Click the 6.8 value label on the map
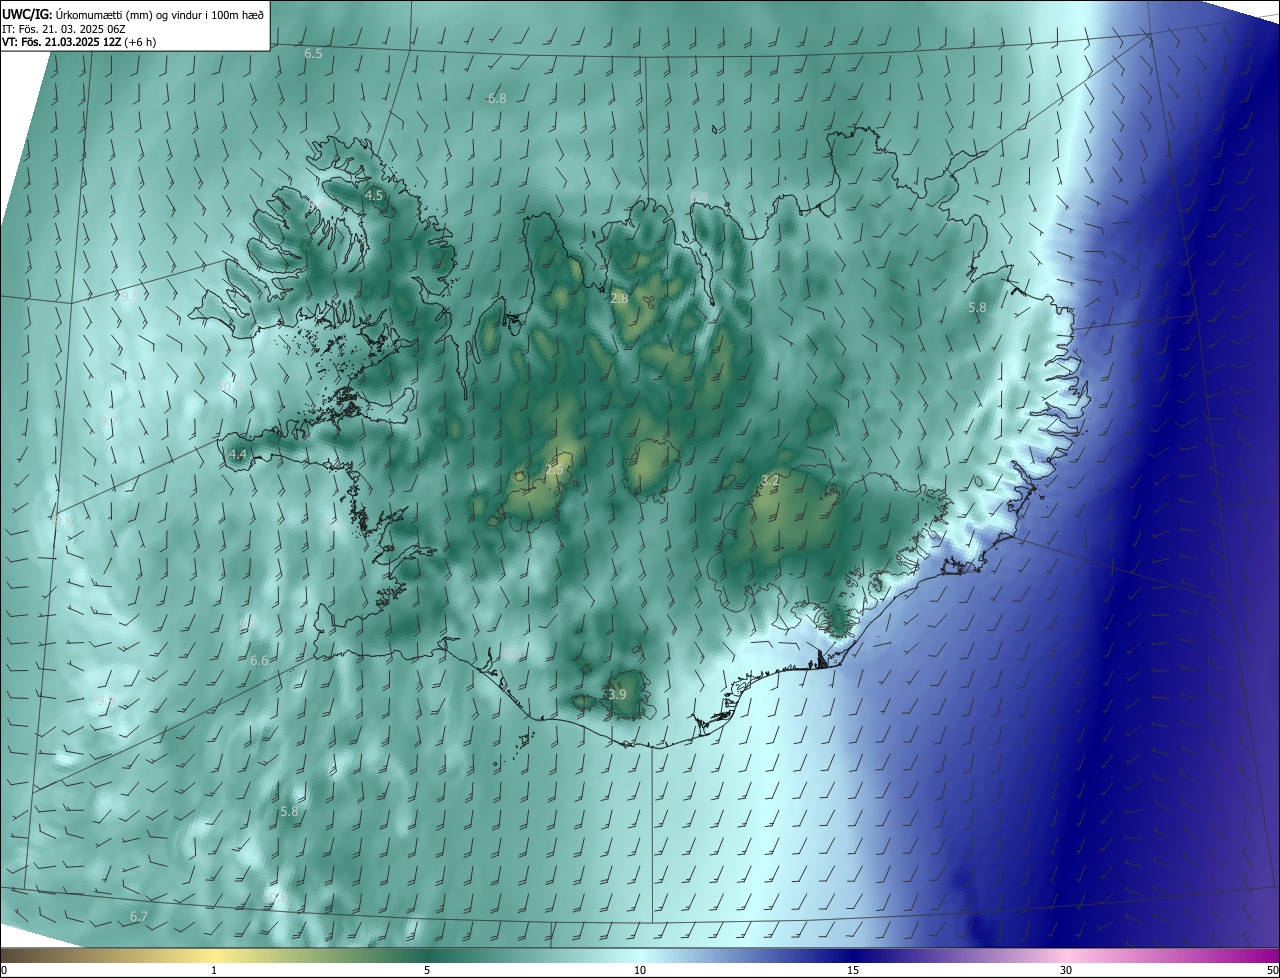1280x978 pixels. 497,98
